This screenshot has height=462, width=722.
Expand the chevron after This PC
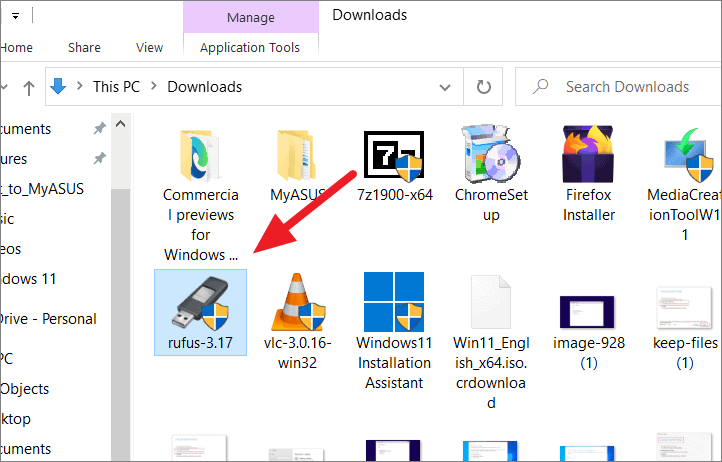click(154, 86)
